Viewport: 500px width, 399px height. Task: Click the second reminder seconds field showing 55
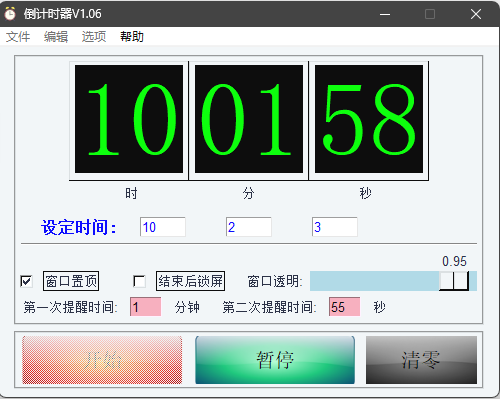(344, 307)
